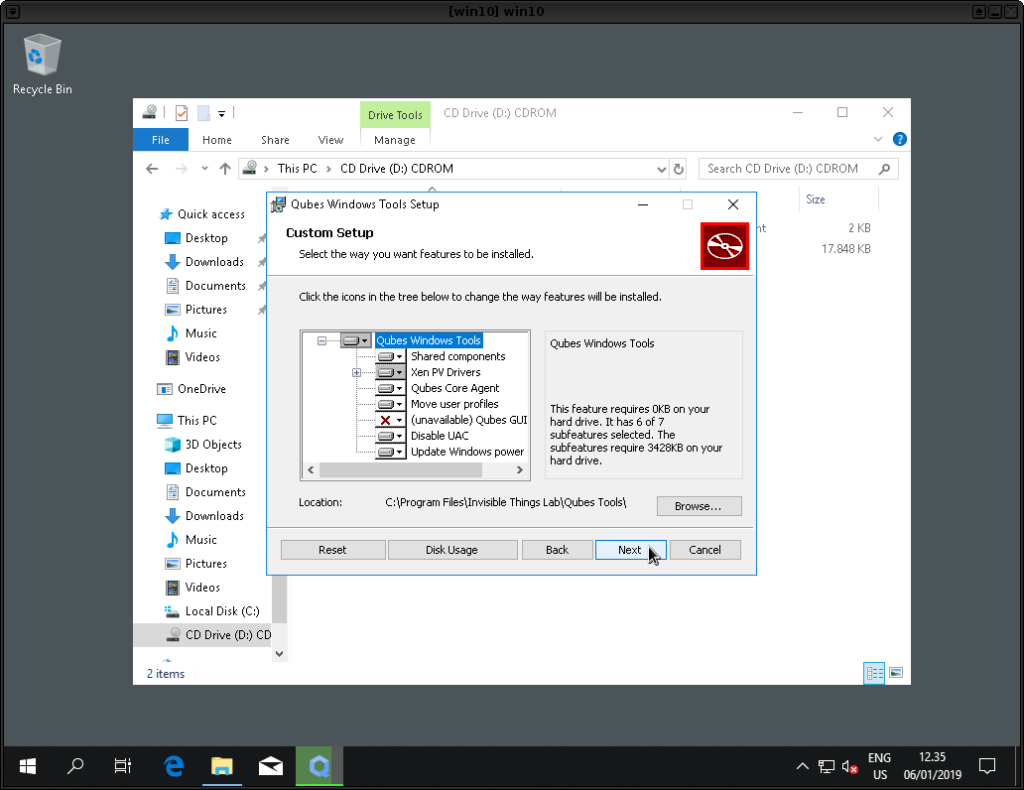1024x790 pixels.
Task: Open Downloads under Quick access
Action: click(x=214, y=262)
